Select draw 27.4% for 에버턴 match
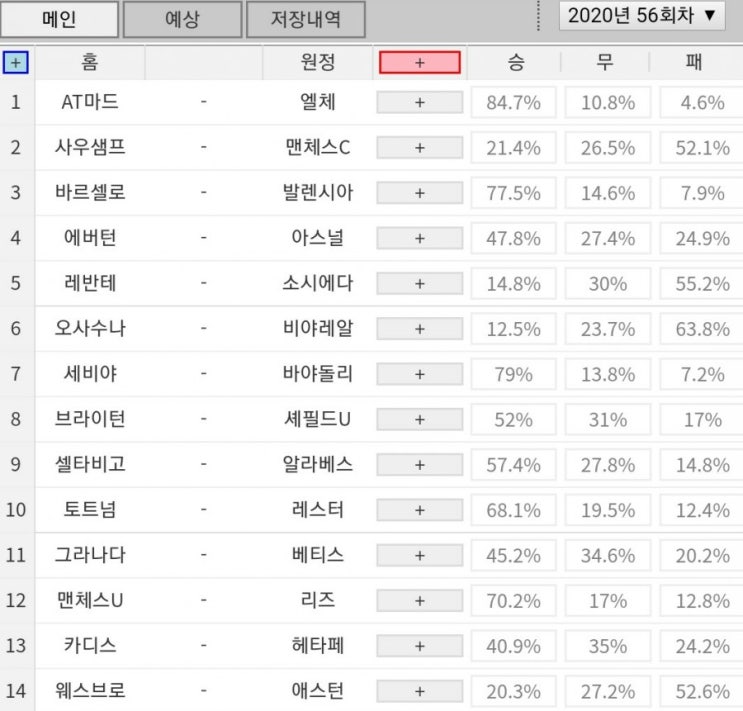The width and height of the screenshot is (743, 711). [x=608, y=238]
